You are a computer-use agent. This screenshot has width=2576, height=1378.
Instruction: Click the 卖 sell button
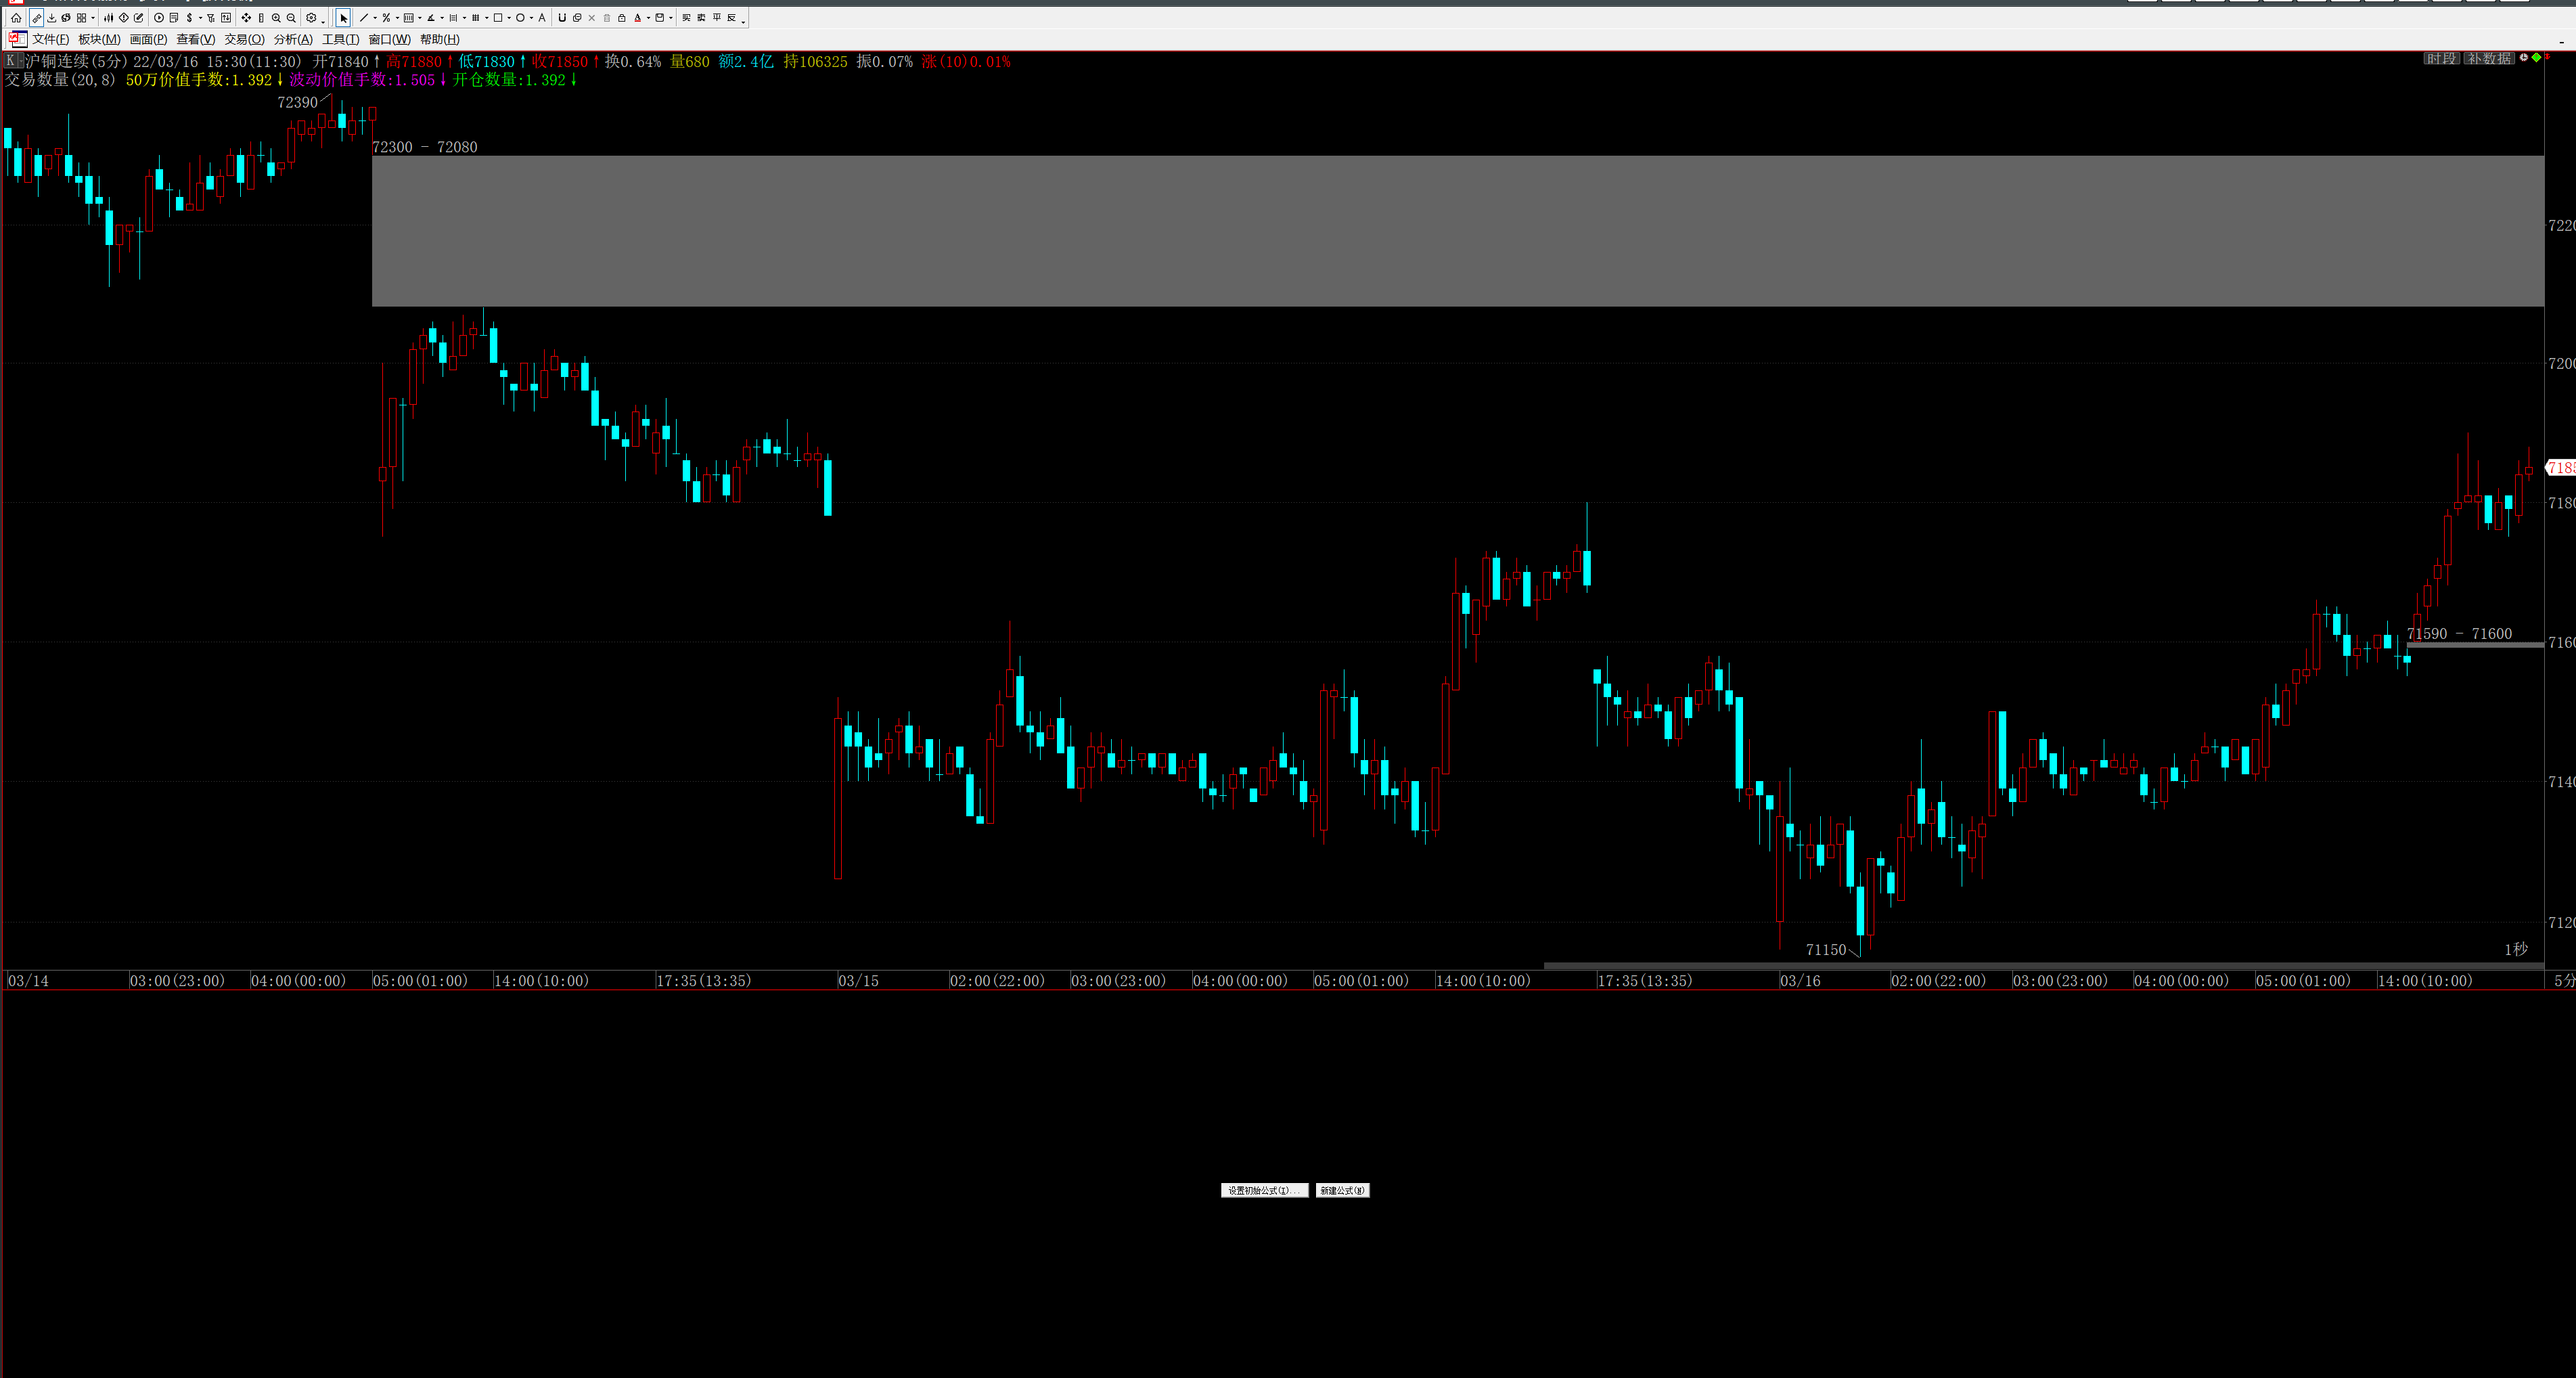pyautogui.click(x=701, y=18)
